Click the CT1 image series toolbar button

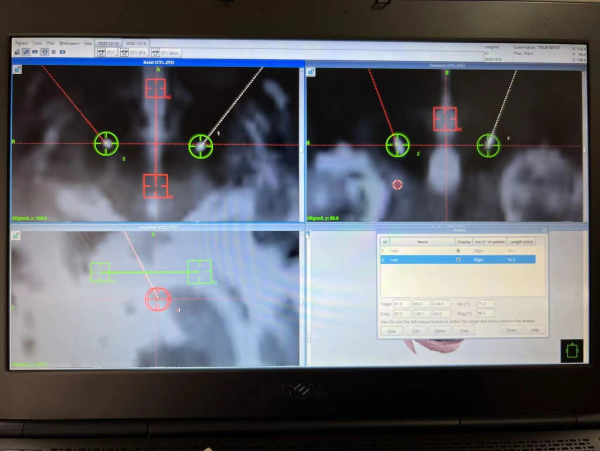click(103, 52)
